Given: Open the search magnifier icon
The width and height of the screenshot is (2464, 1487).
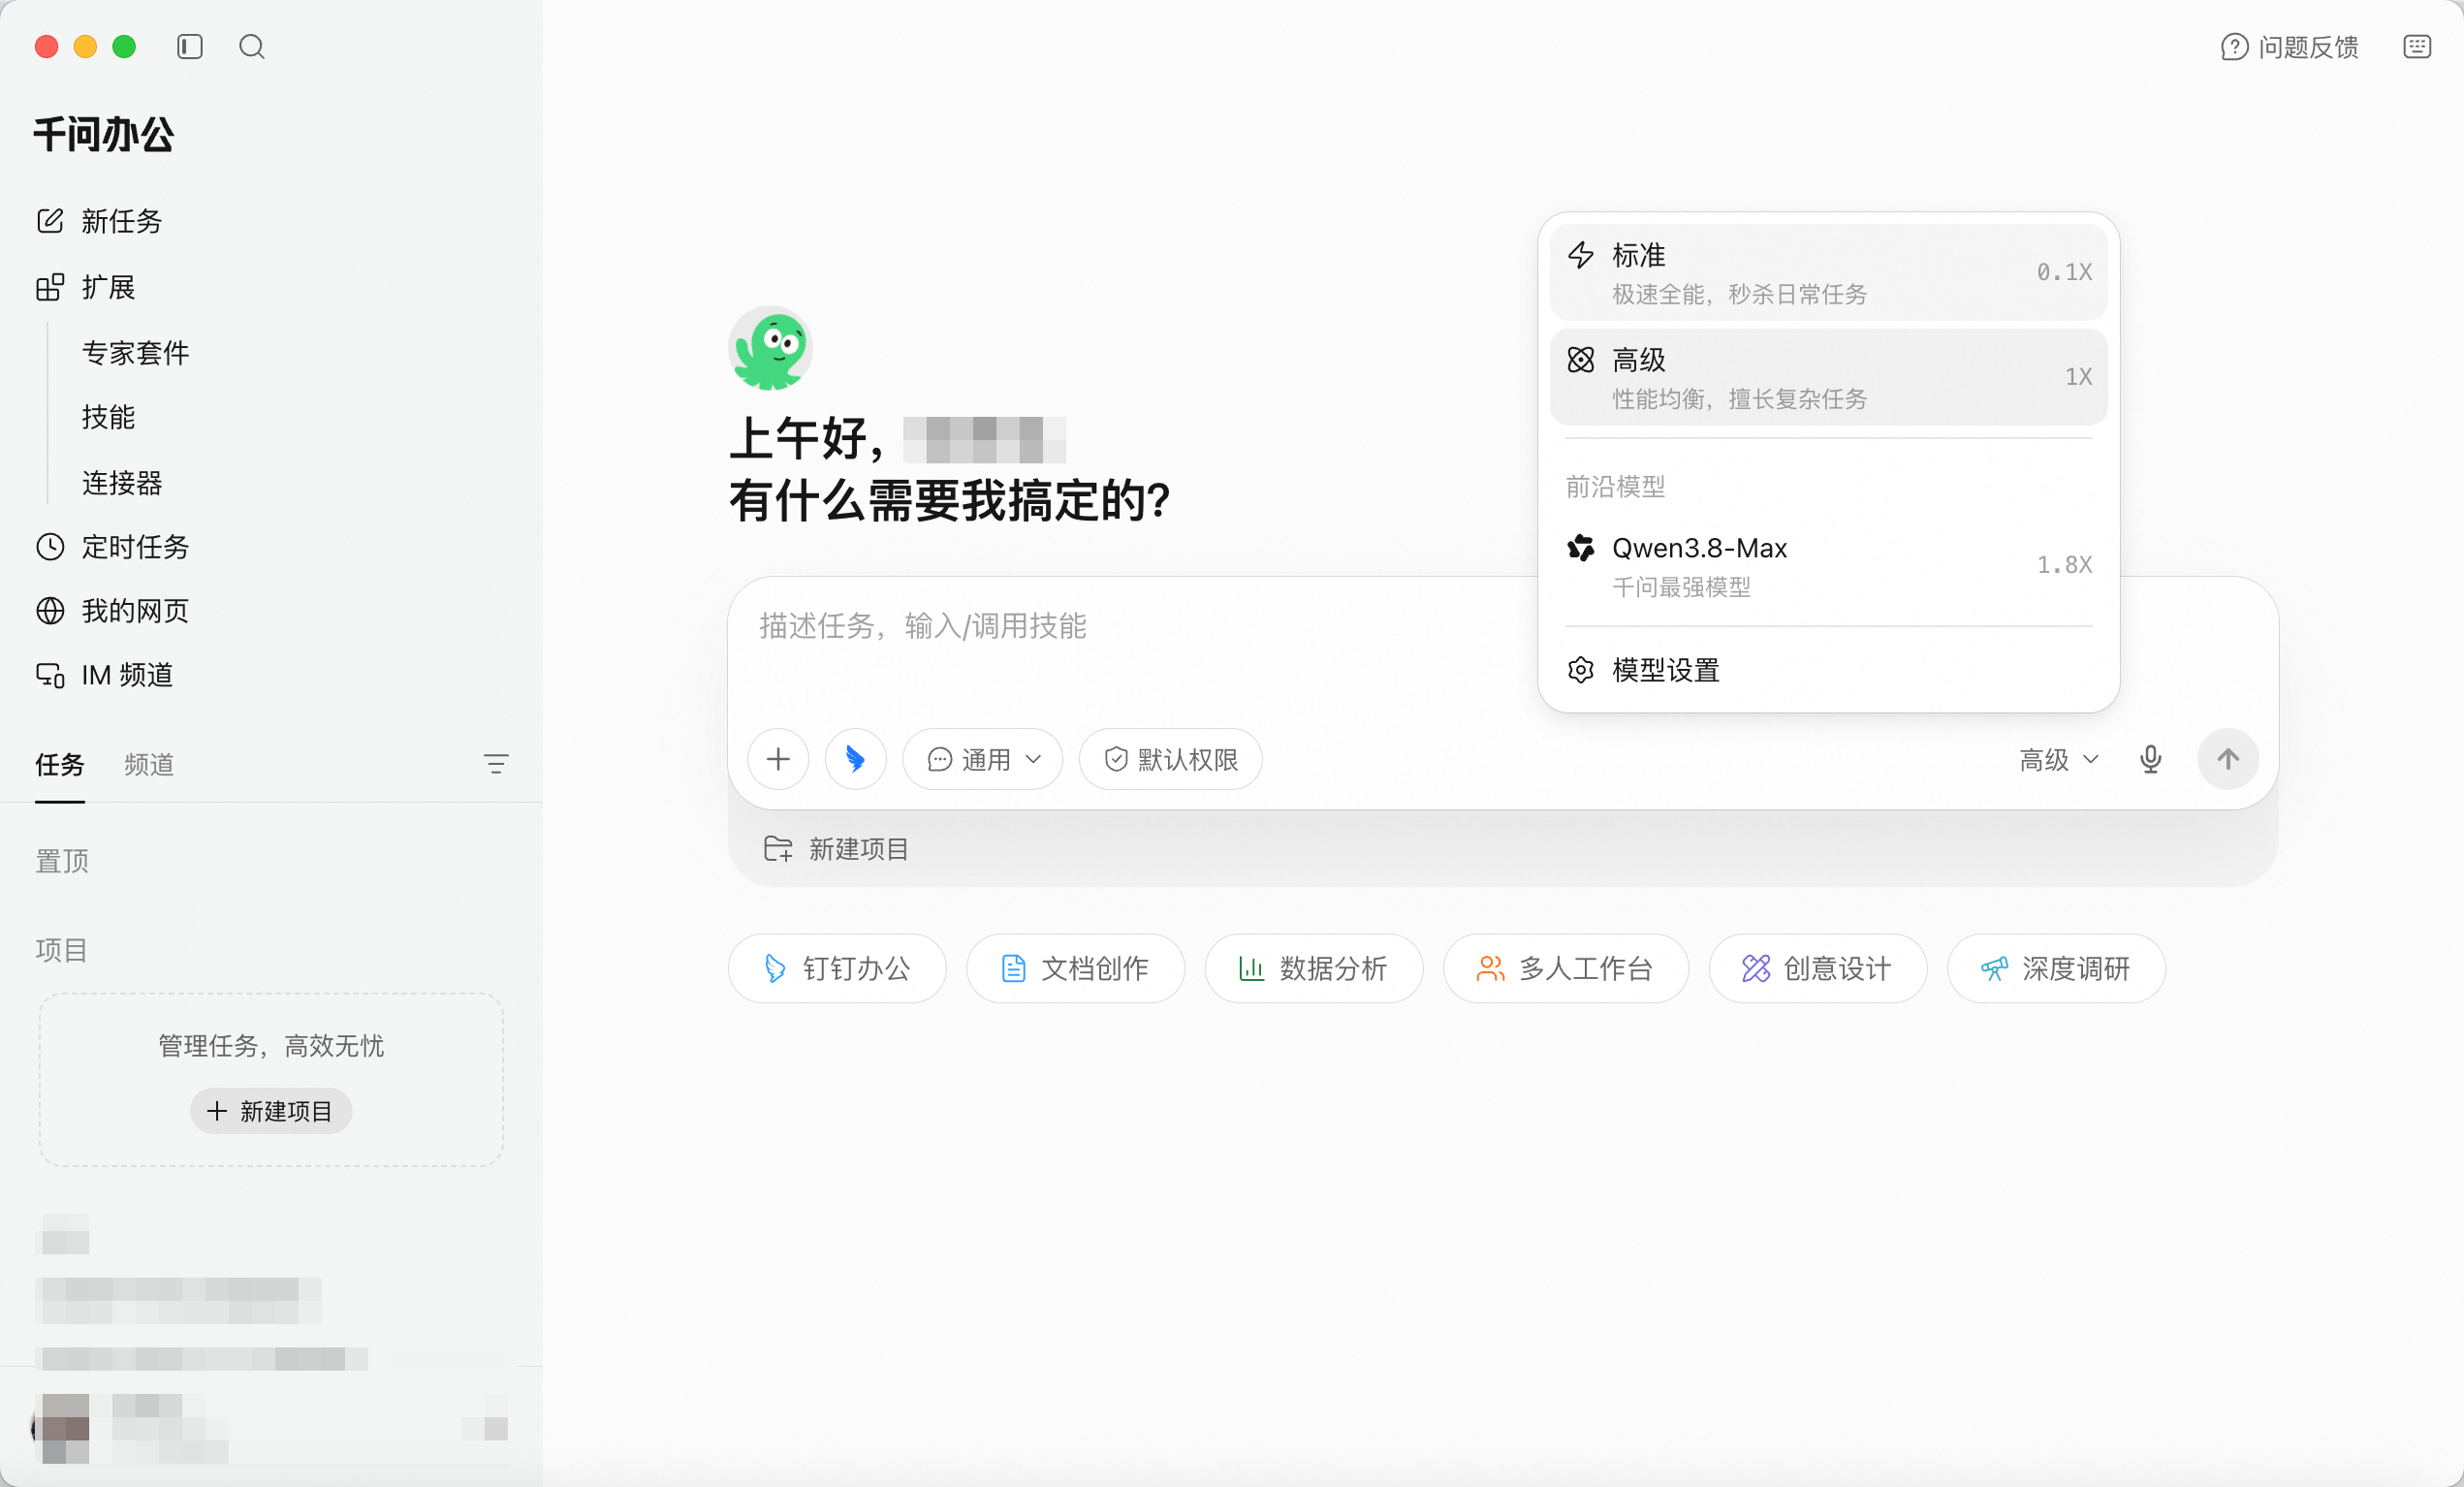Looking at the screenshot, I should pyautogui.click(x=252, y=47).
